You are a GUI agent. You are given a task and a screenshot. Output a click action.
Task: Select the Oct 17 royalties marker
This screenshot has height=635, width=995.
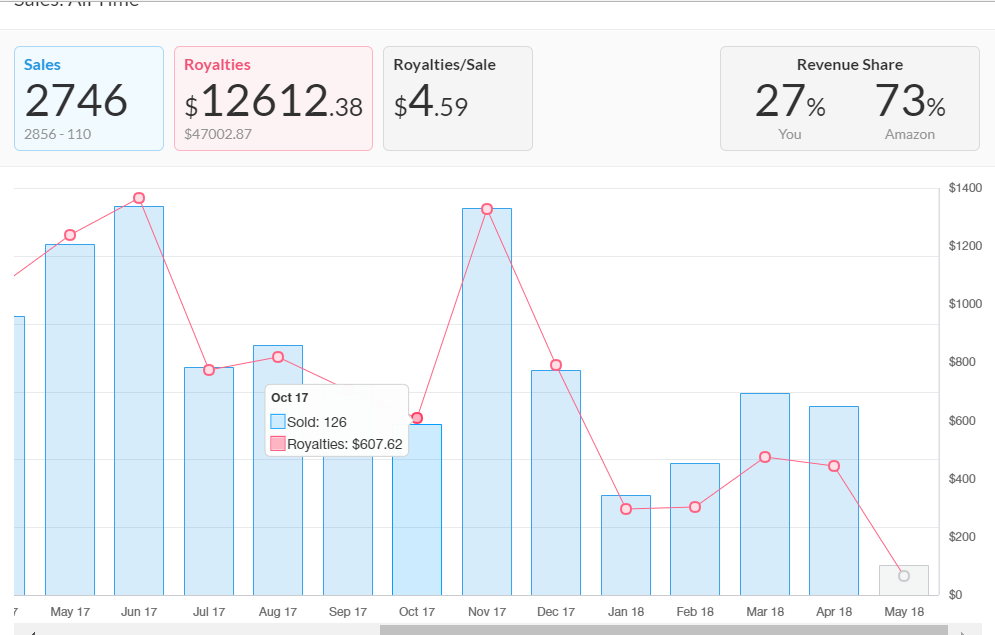click(x=417, y=418)
